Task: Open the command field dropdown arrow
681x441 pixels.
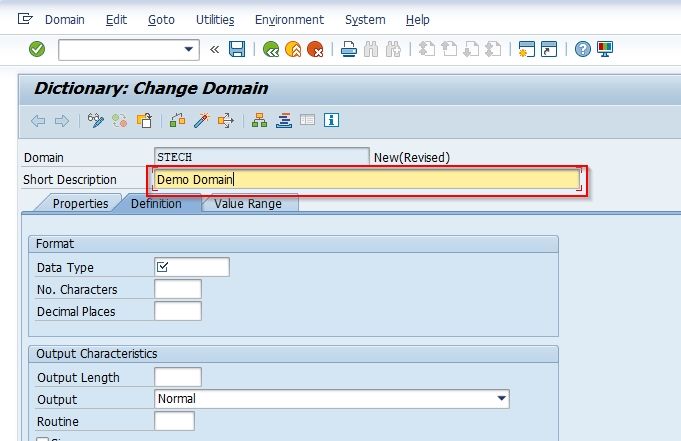Action: (188, 49)
